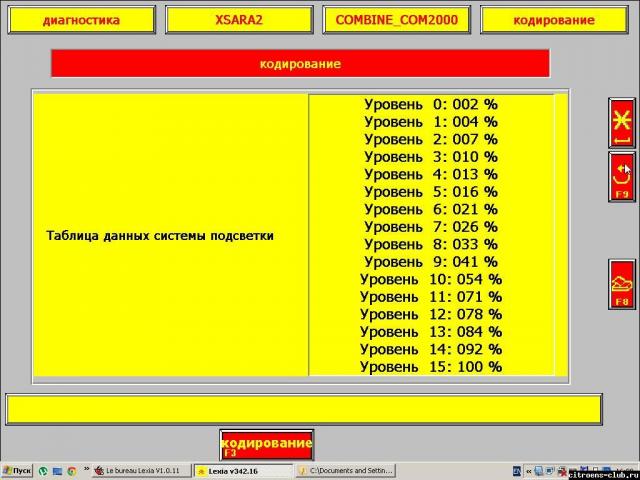Click the red кодирование F3 button

[267, 445]
